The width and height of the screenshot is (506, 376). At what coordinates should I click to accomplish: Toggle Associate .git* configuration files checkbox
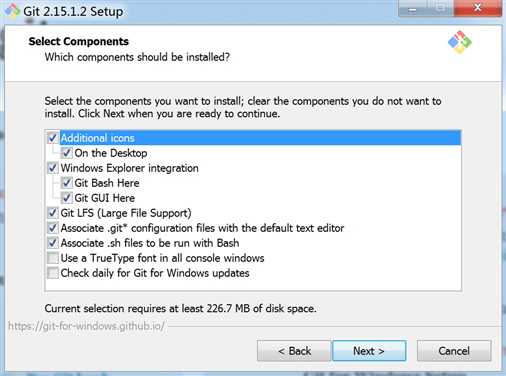coord(53,228)
